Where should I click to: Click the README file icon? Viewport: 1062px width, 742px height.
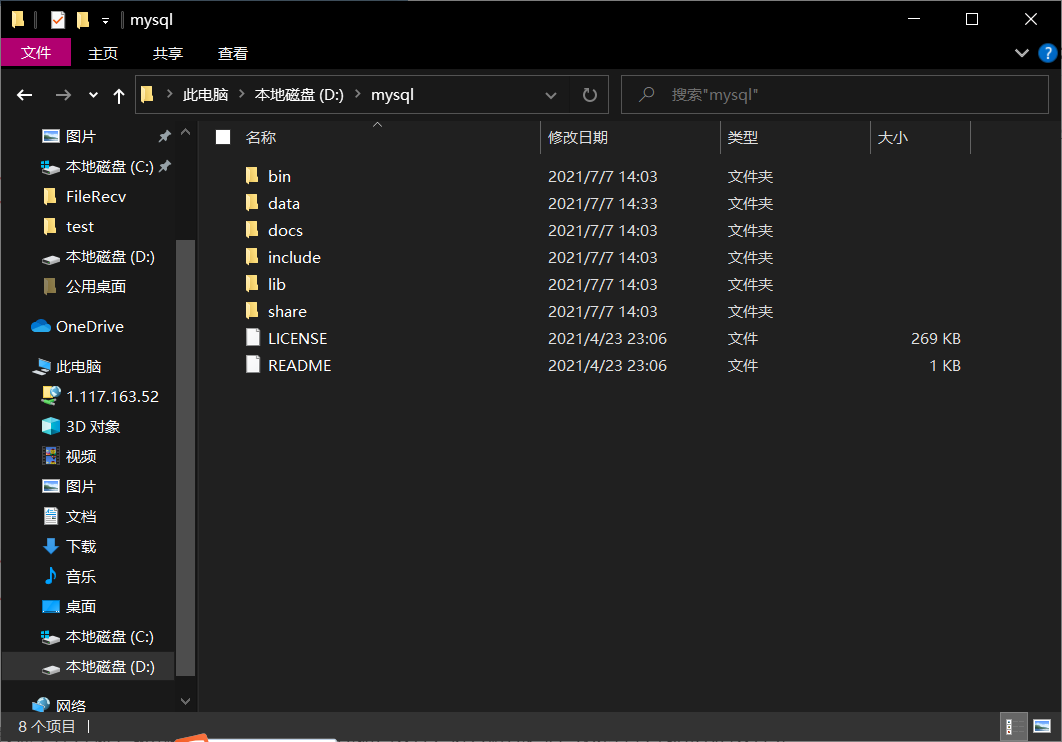coord(253,365)
